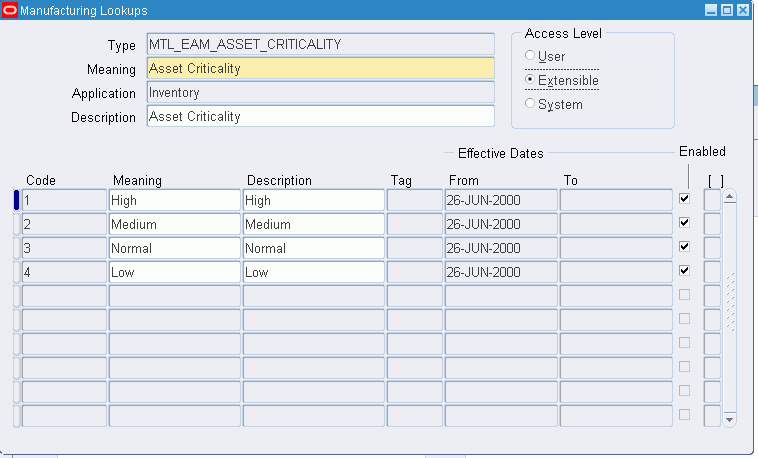The width and height of the screenshot is (758, 458).
Task: Click the To date cell in the High row
Action: tap(616, 200)
